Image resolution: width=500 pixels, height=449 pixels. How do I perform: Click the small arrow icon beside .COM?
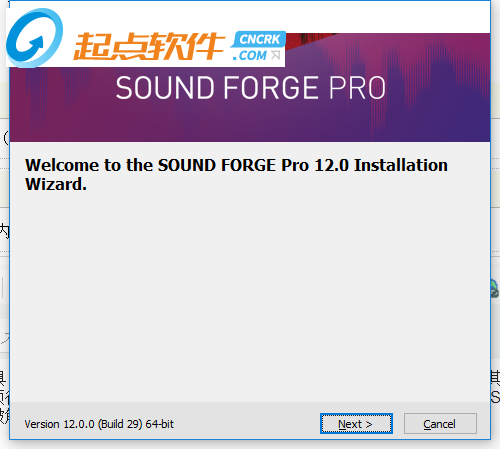click(275, 55)
